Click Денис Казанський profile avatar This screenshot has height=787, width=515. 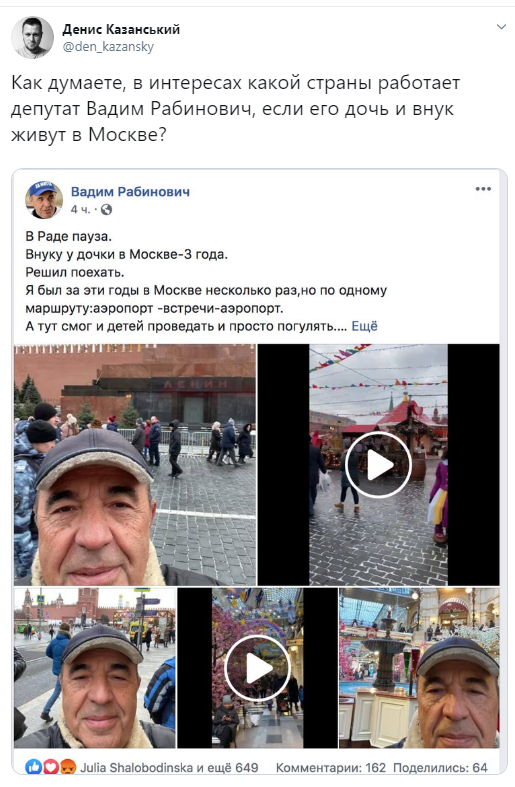click(x=33, y=38)
